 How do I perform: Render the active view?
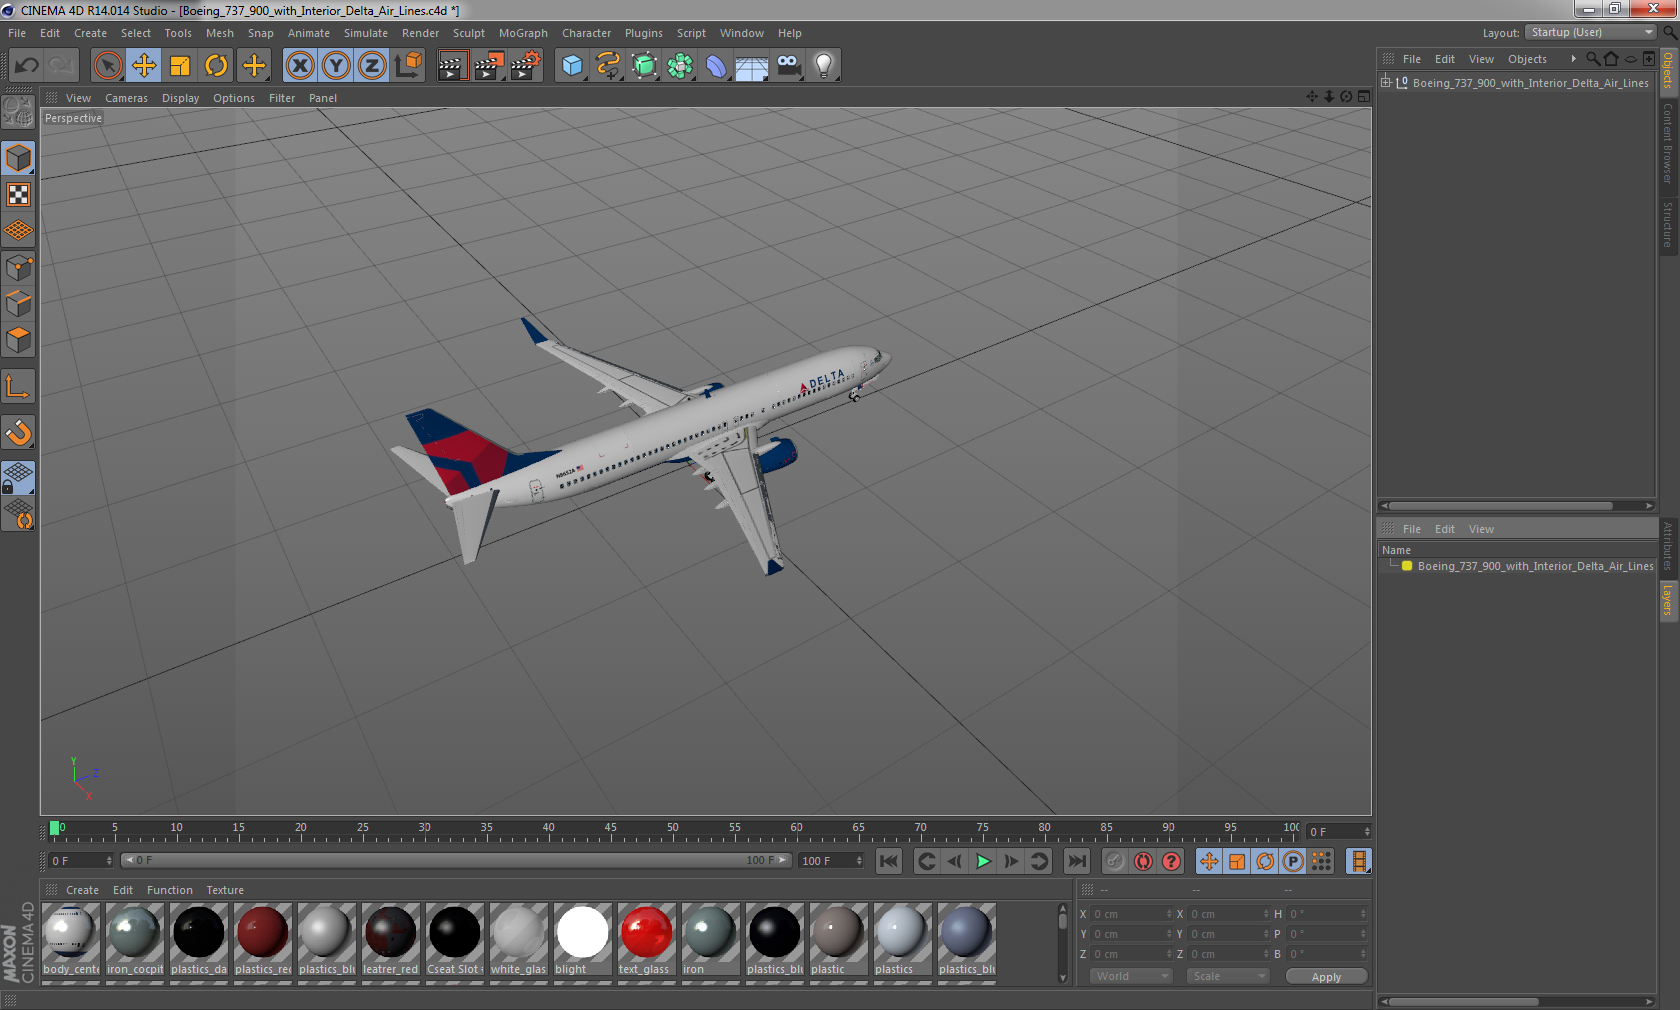[452, 66]
